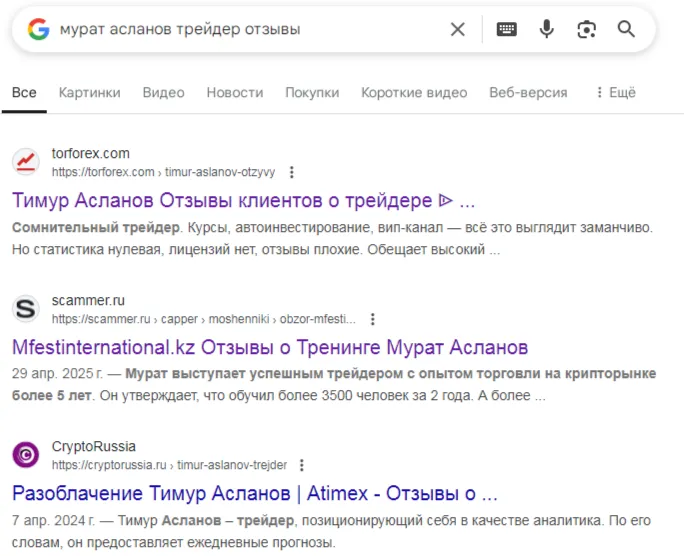This screenshot has height=556, width=684.
Task: Open the Покупки tab
Action: (312, 92)
